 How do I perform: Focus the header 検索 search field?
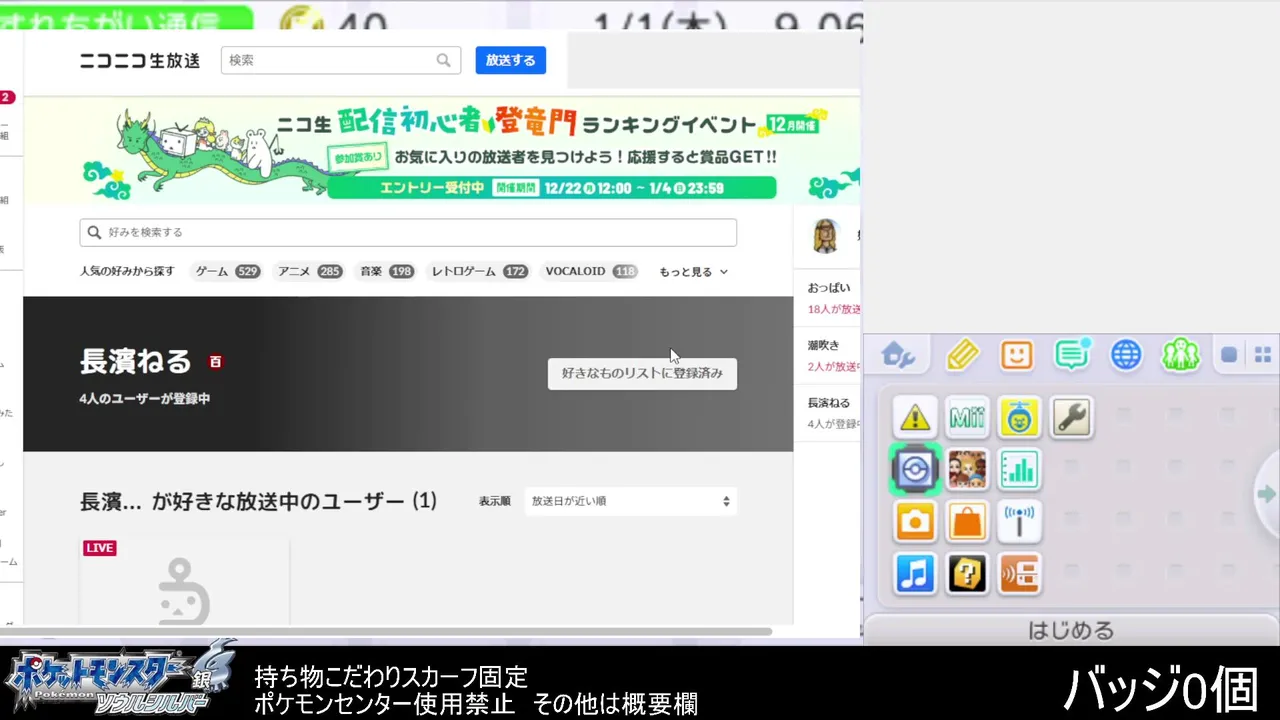(x=340, y=60)
